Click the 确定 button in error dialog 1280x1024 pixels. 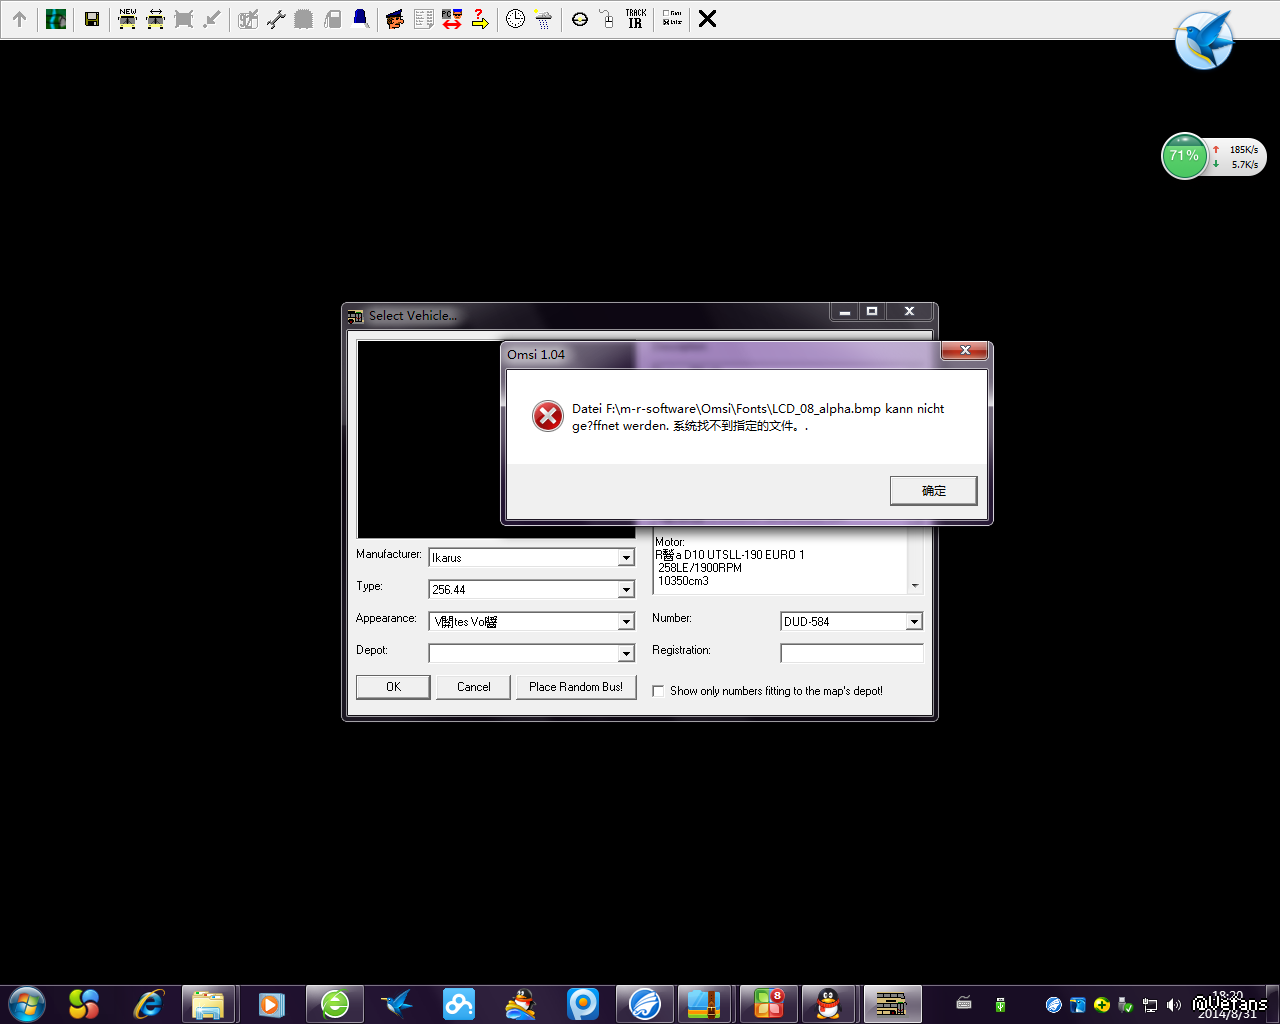click(x=934, y=490)
